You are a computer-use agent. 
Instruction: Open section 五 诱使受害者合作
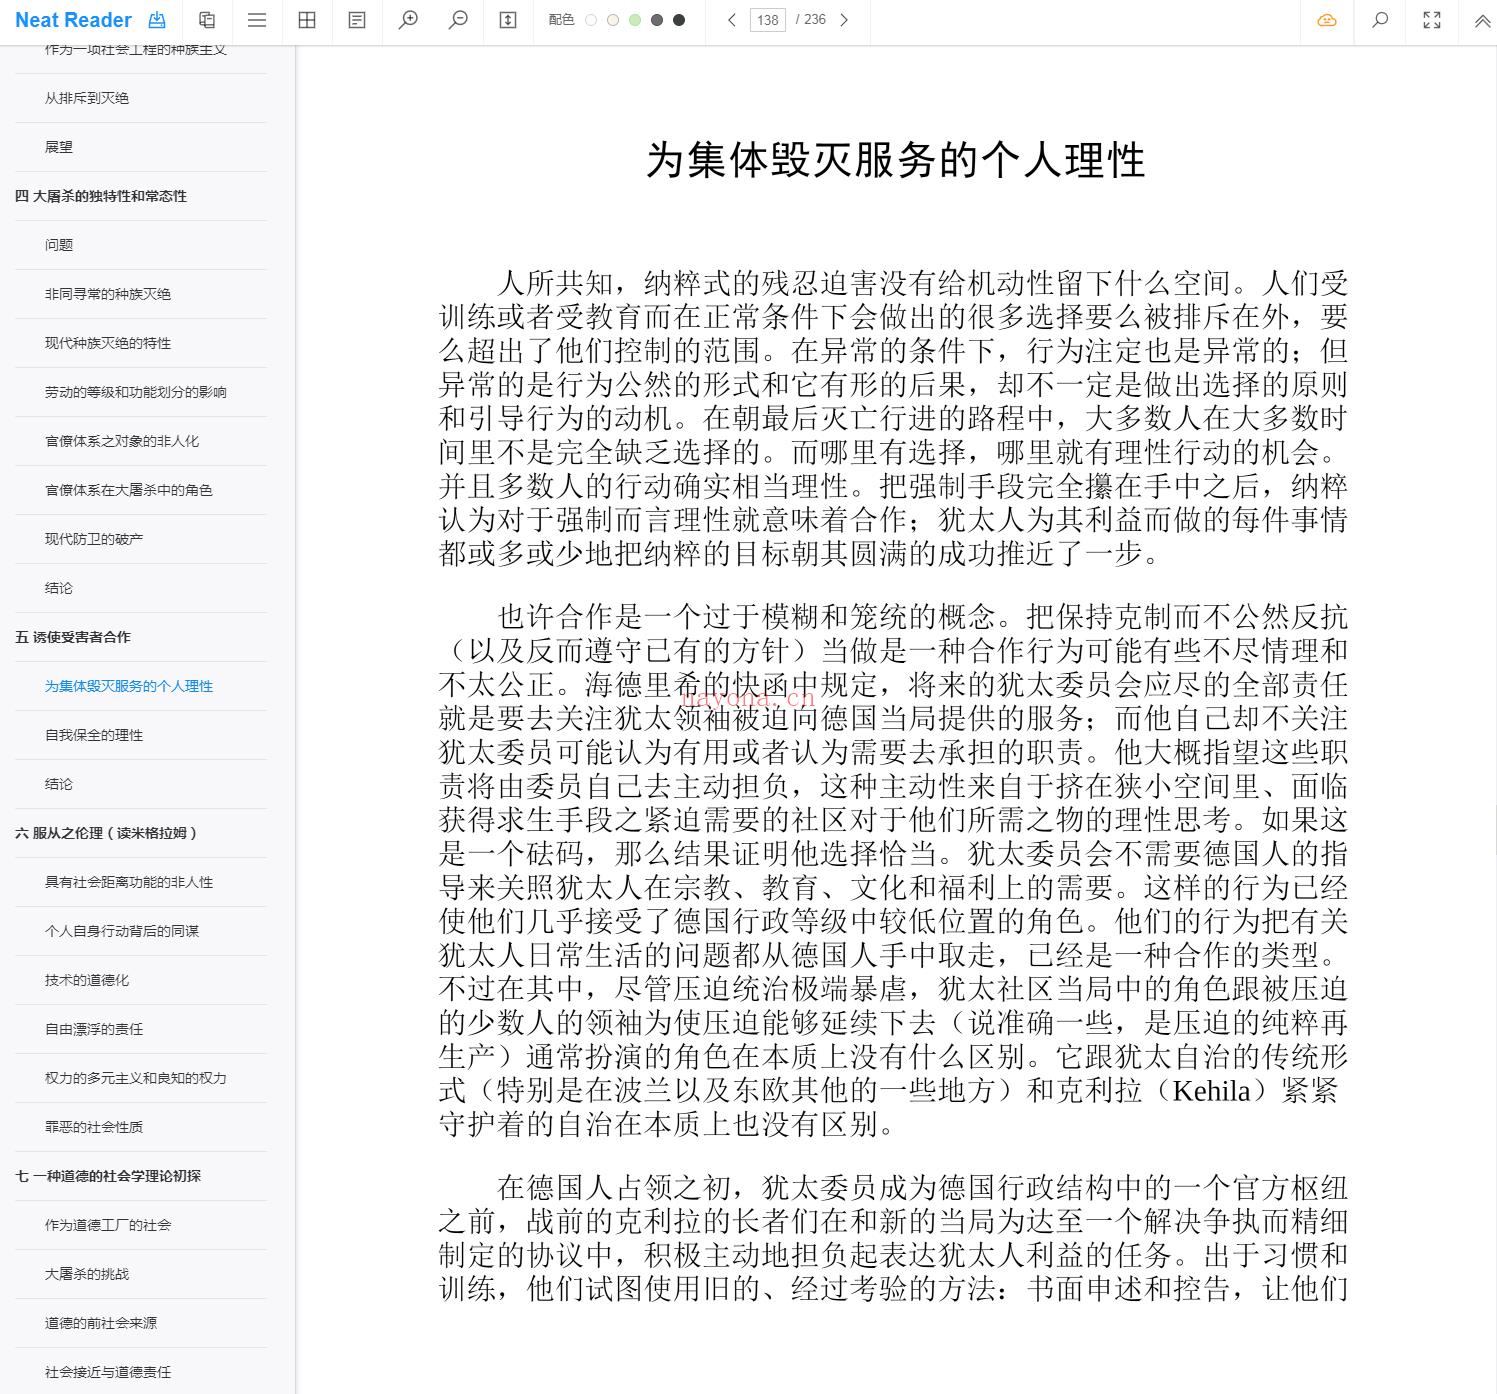[73, 637]
